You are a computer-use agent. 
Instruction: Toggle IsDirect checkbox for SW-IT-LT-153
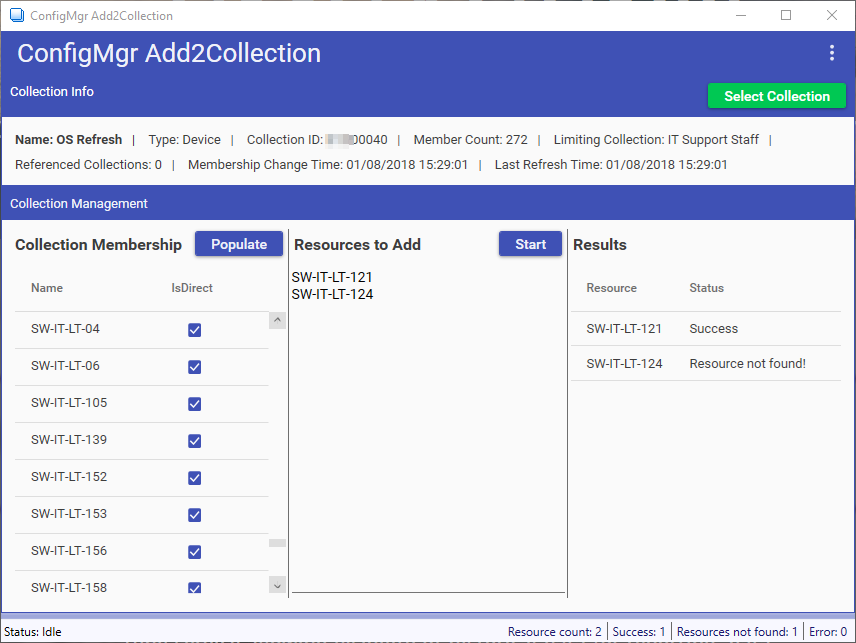(194, 515)
